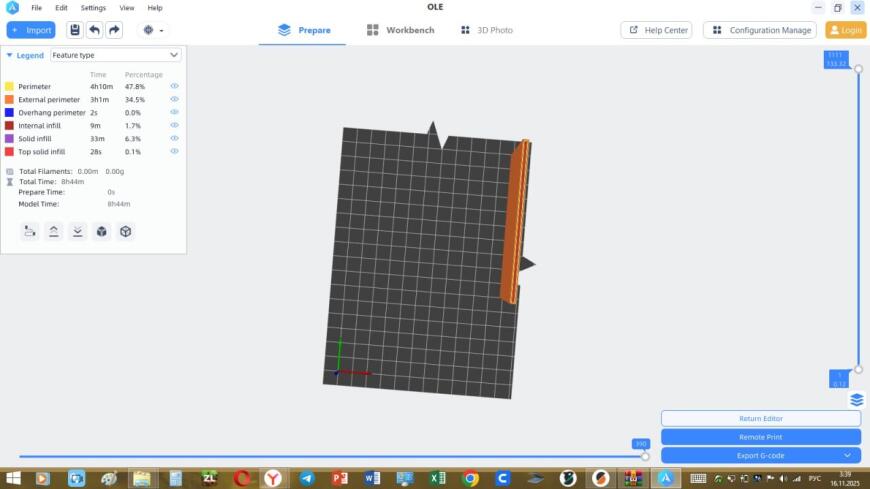Click the app logo in title bar

[12, 8]
